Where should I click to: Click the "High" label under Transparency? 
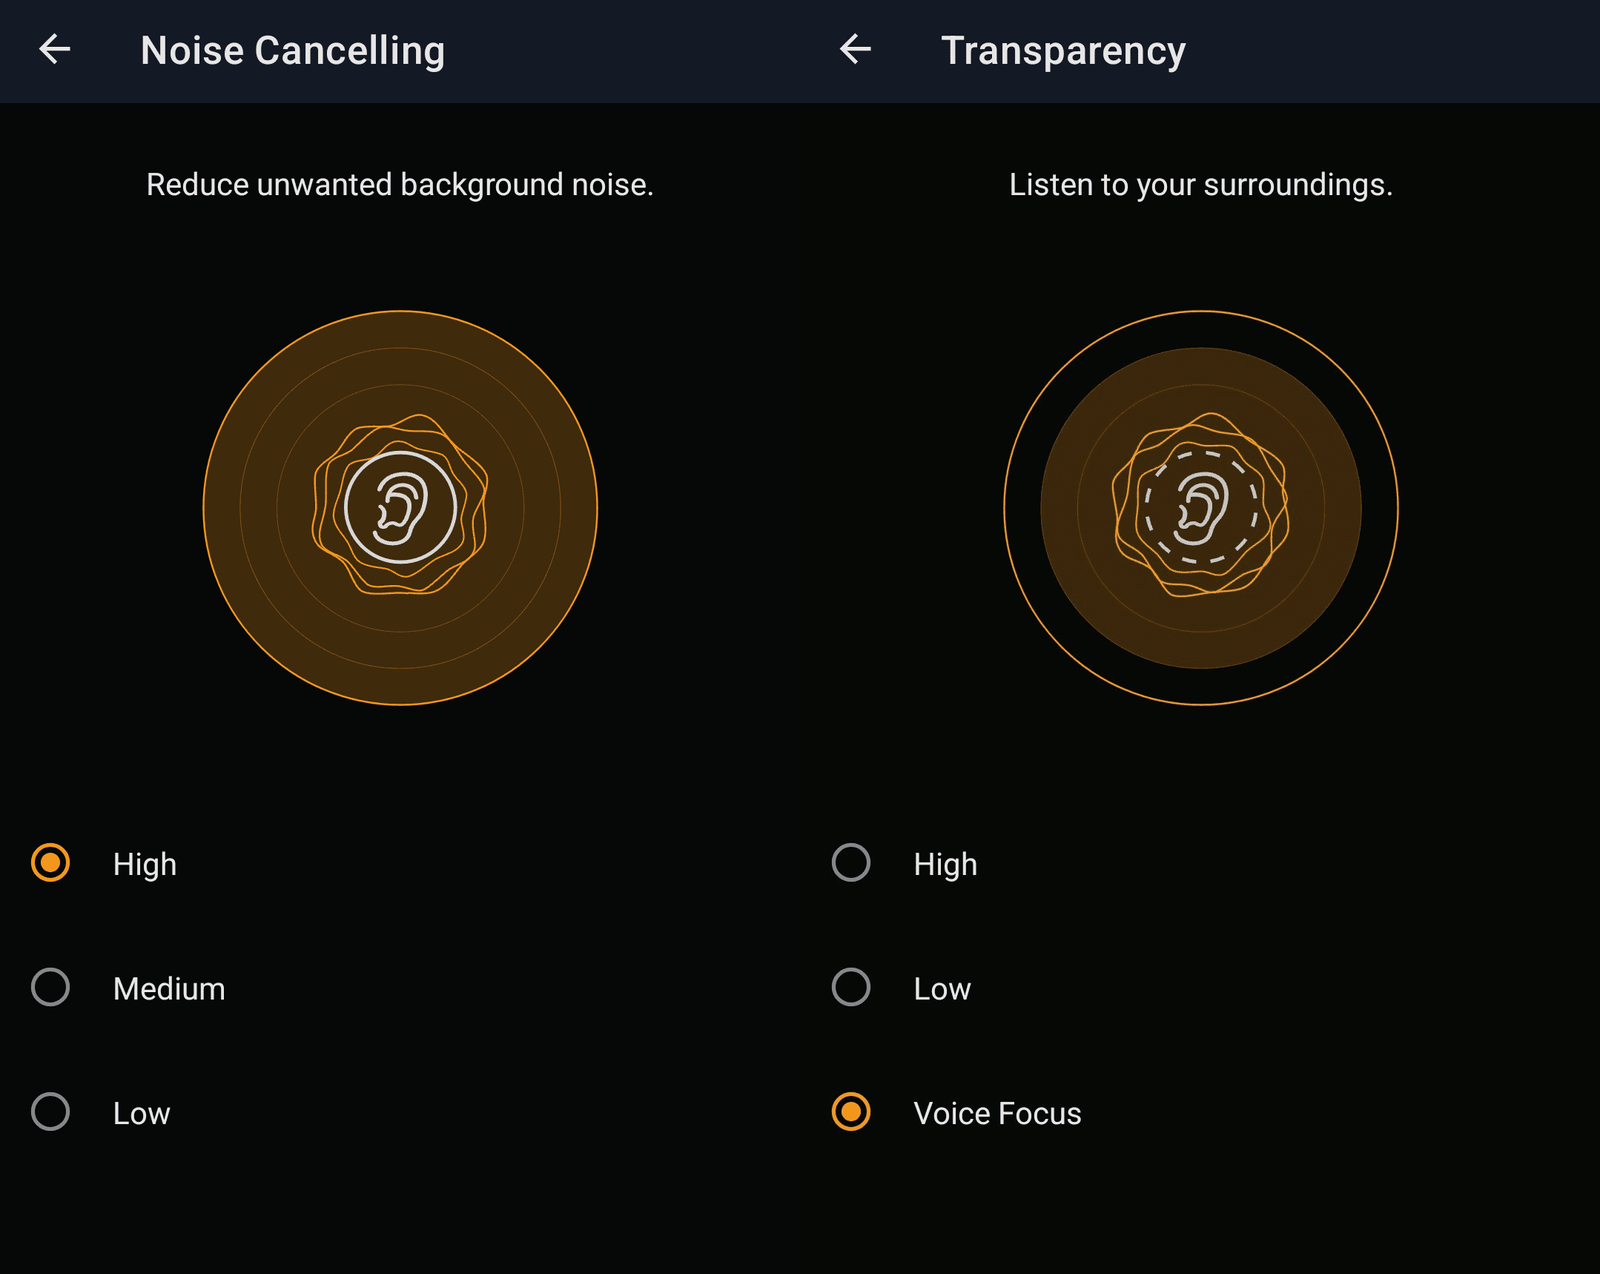(945, 864)
